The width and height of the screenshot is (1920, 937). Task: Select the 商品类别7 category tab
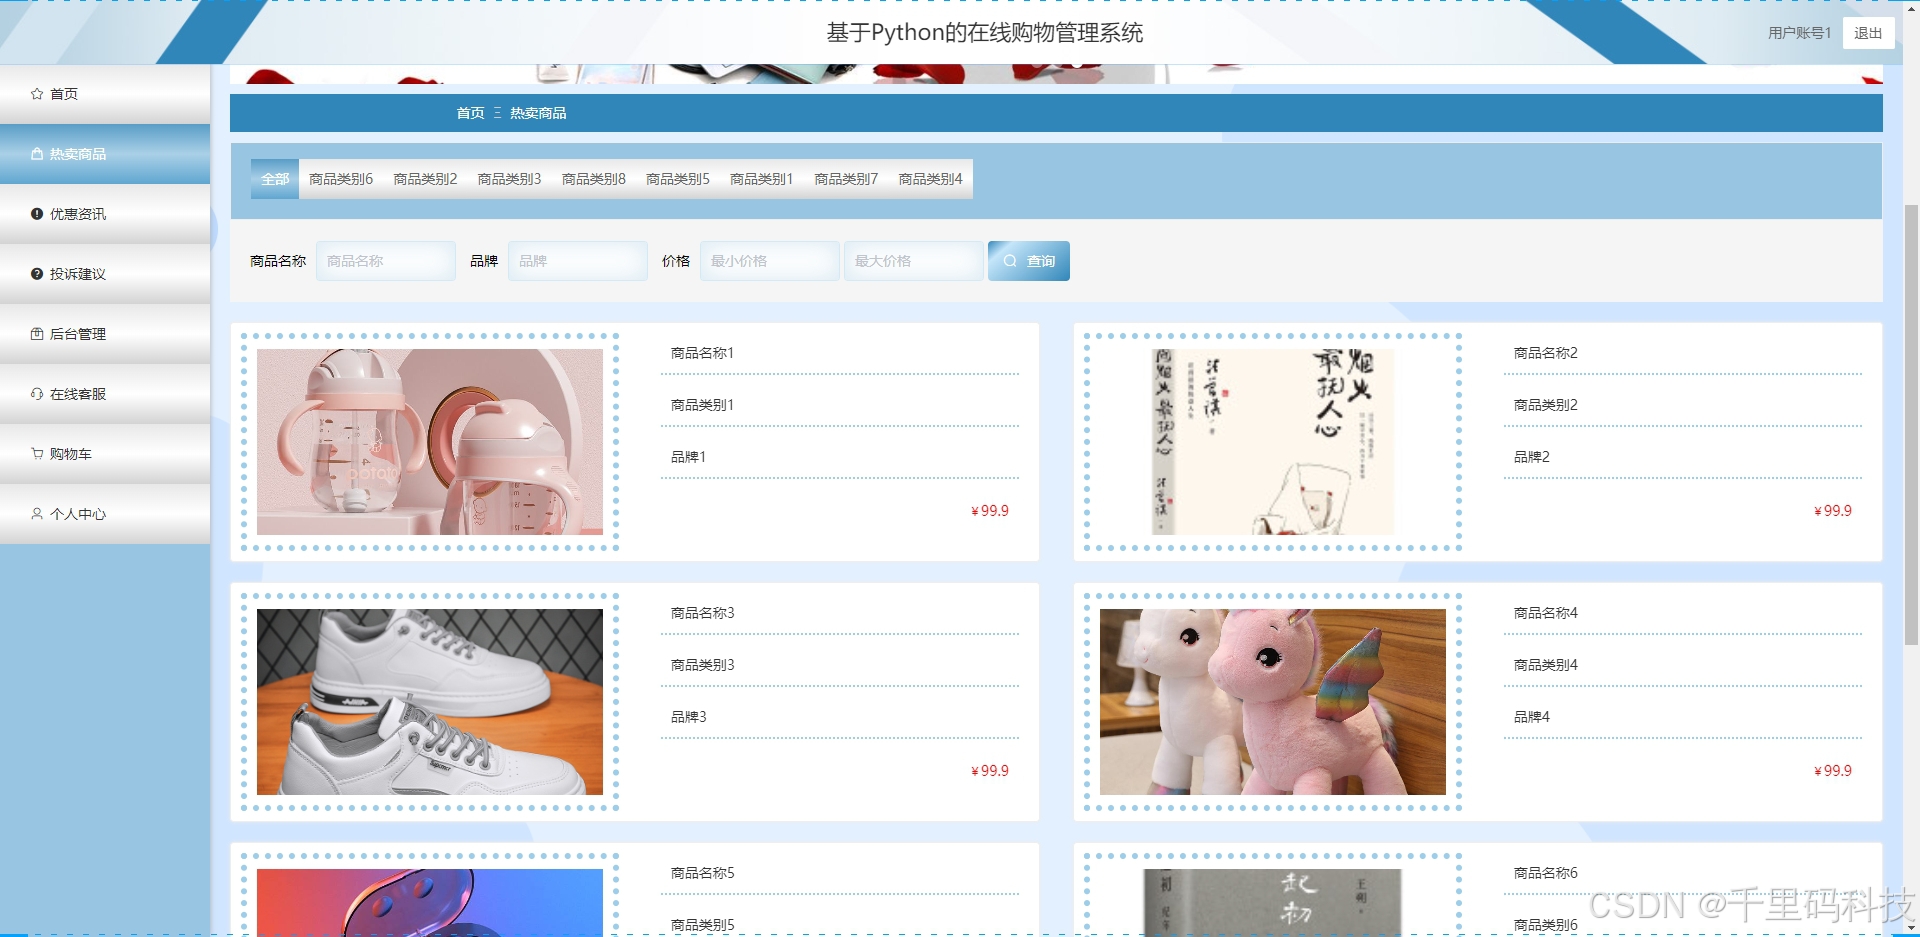pos(845,179)
